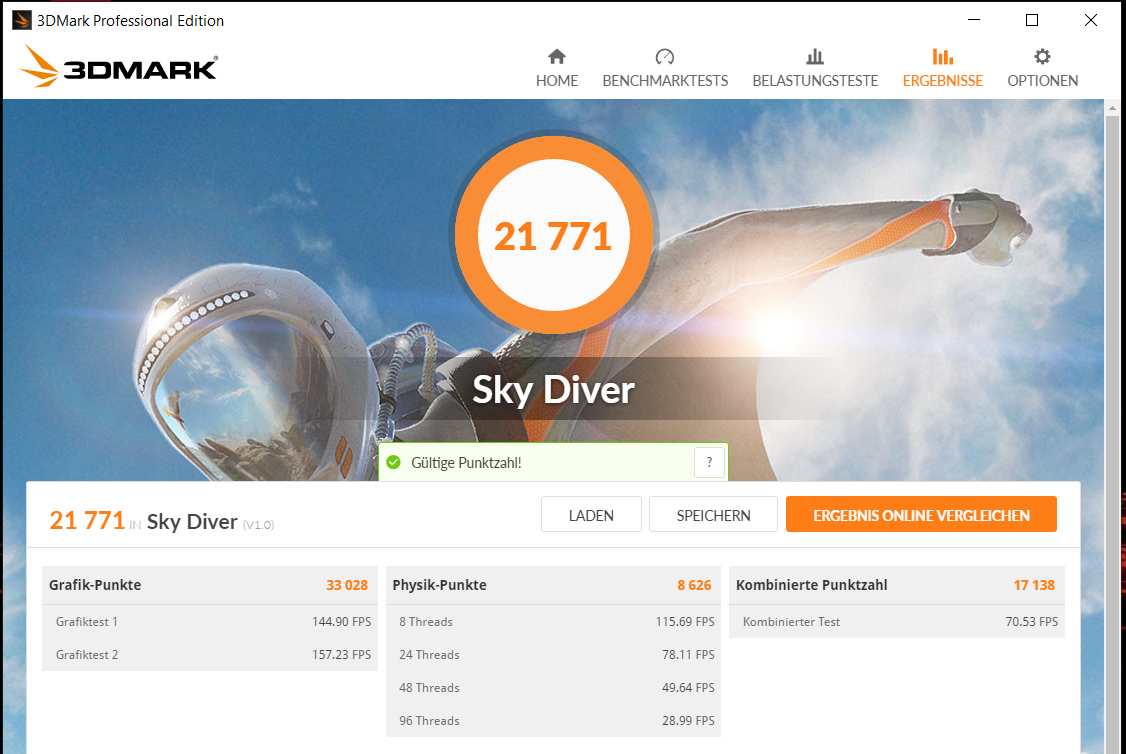Click the SPEICHERN button
This screenshot has width=1126, height=754.
tap(713, 515)
